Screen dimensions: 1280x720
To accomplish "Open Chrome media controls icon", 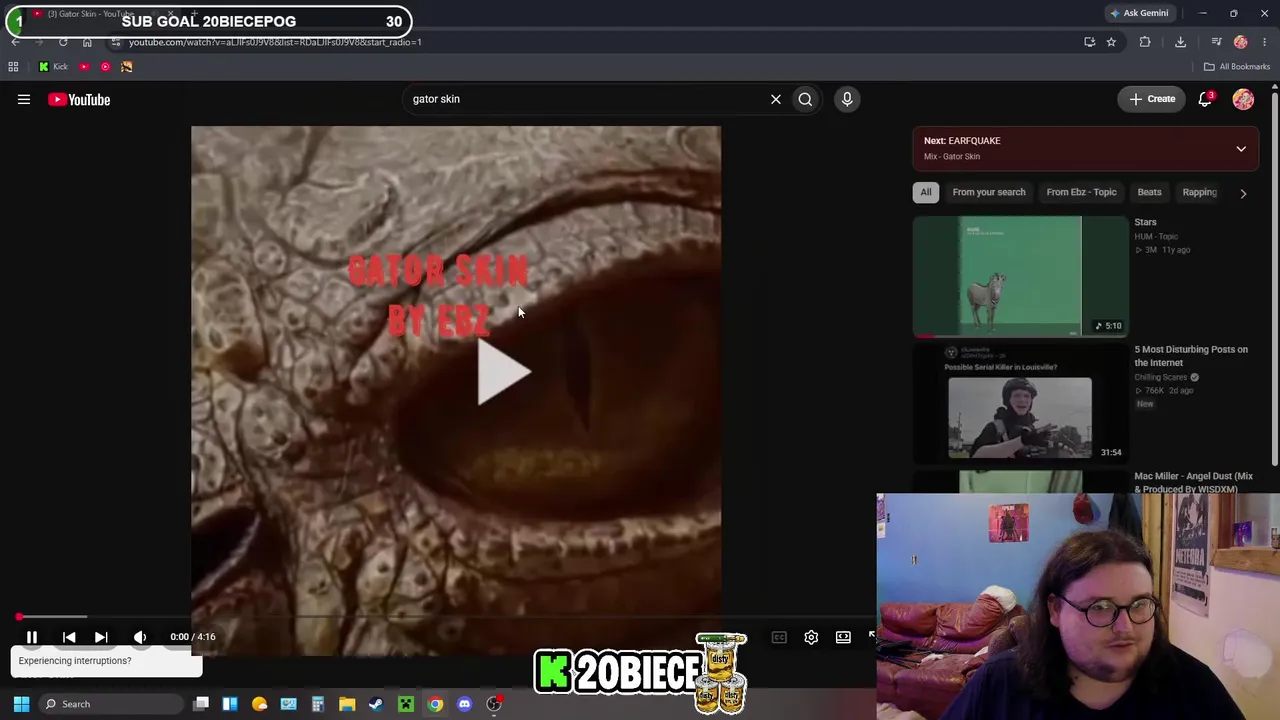I will (1216, 42).
